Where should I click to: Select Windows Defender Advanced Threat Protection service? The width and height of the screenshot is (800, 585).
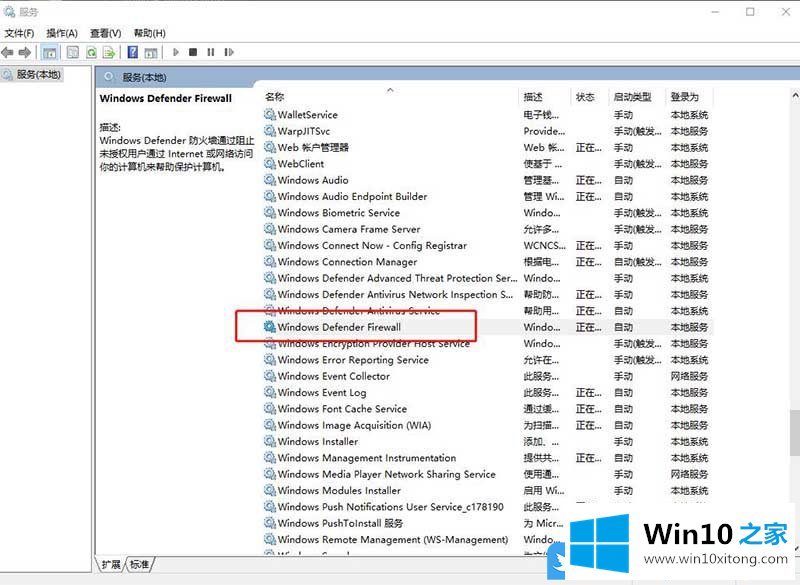487,278
